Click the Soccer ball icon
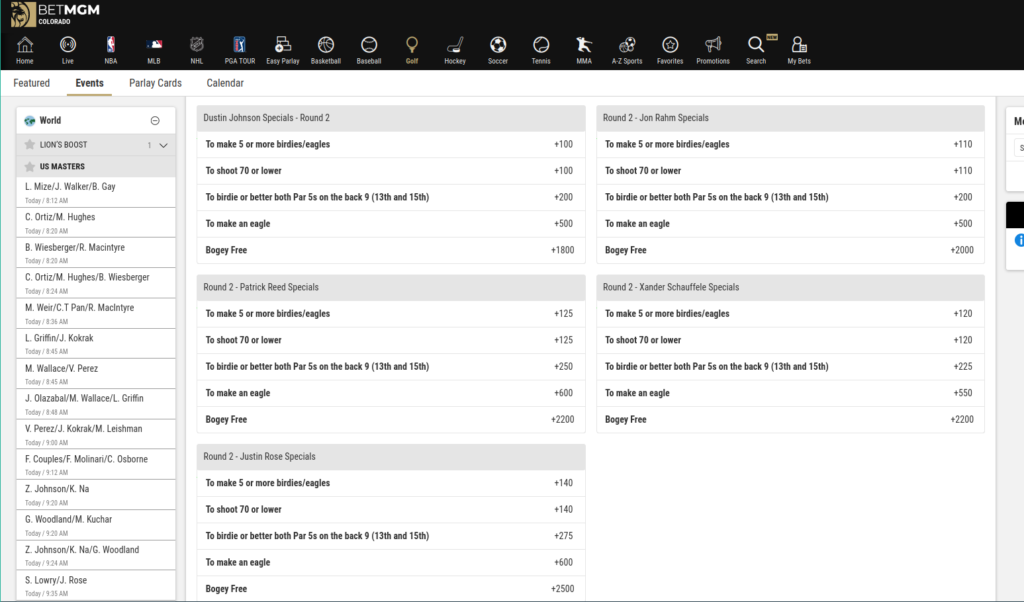The height and width of the screenshot is (602, 1024). pos(498,45)
